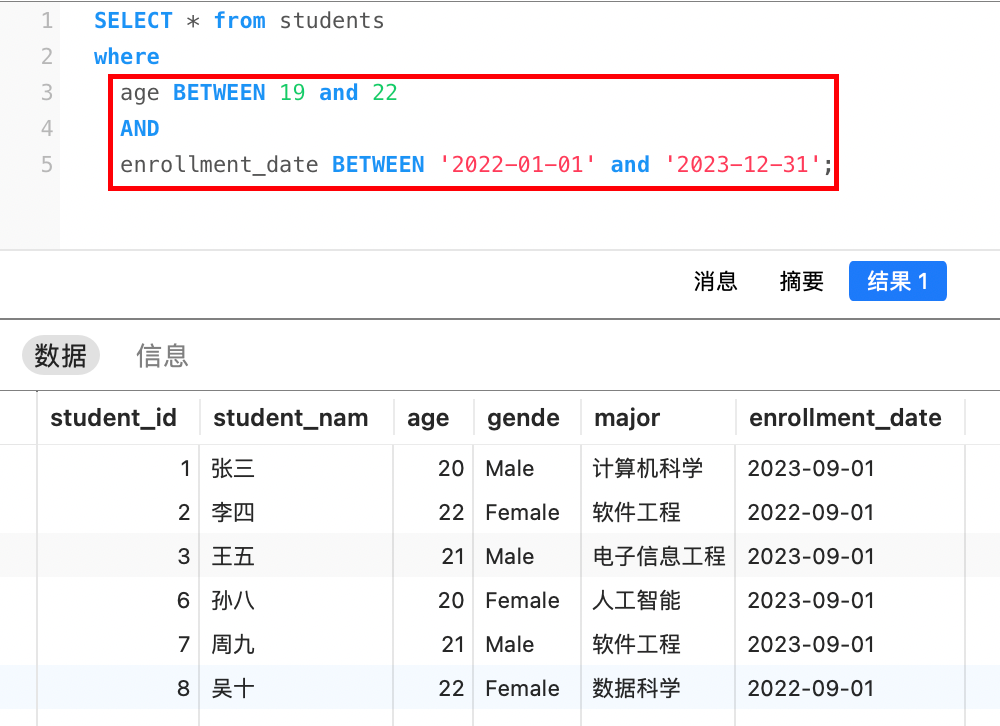Click enrollment_date identifier in the query
Image resolution: width=1000 pixels, height=726 pixels.
(219, 165)
